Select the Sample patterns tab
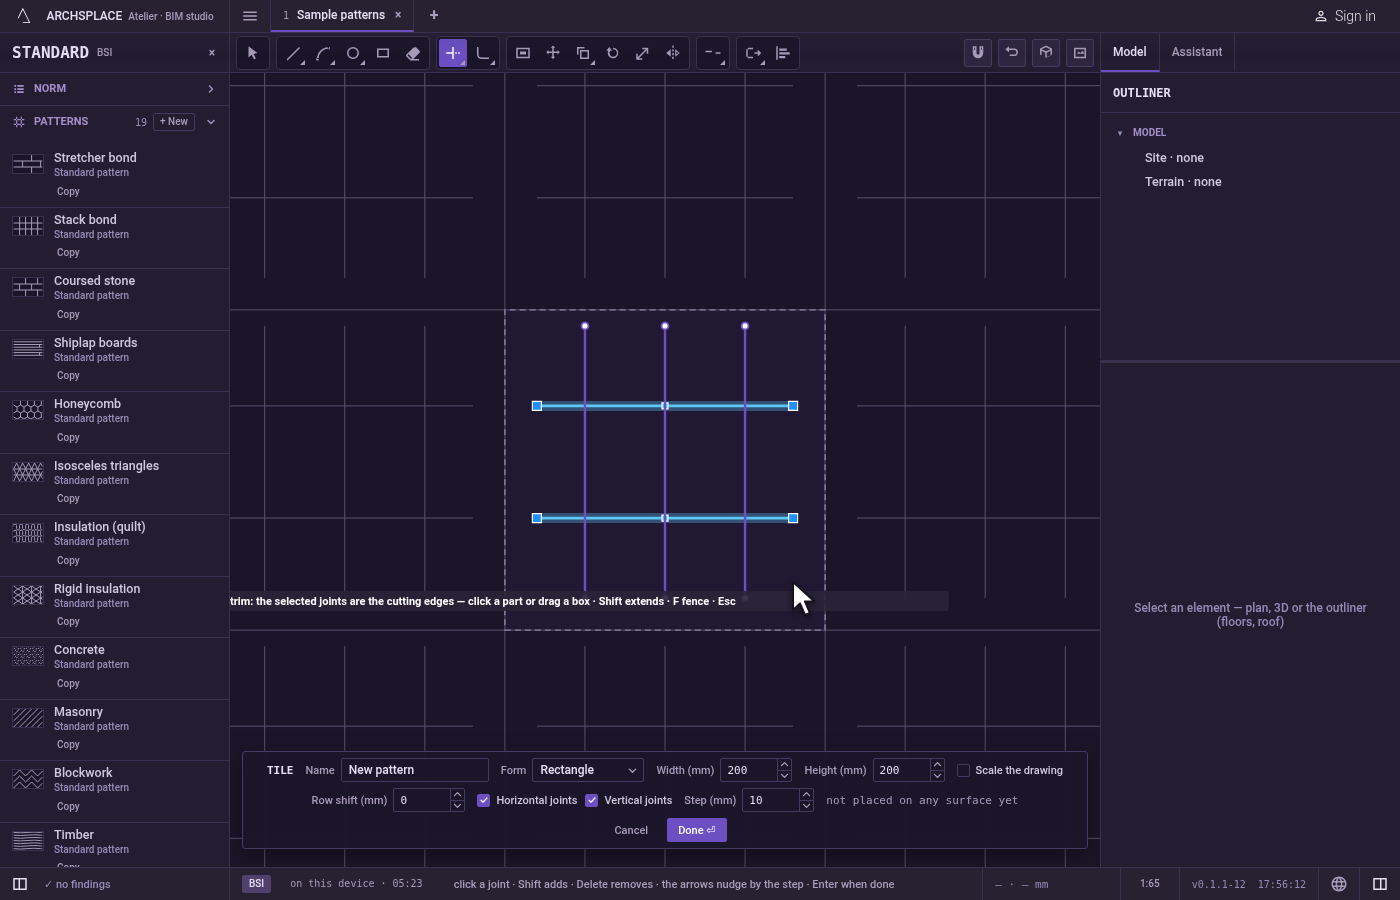 [x=340, y=15]
